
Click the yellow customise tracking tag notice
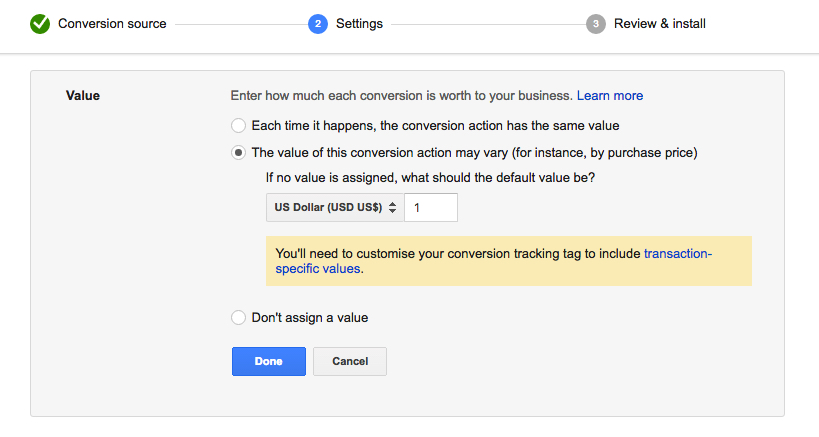click(509, 261)
